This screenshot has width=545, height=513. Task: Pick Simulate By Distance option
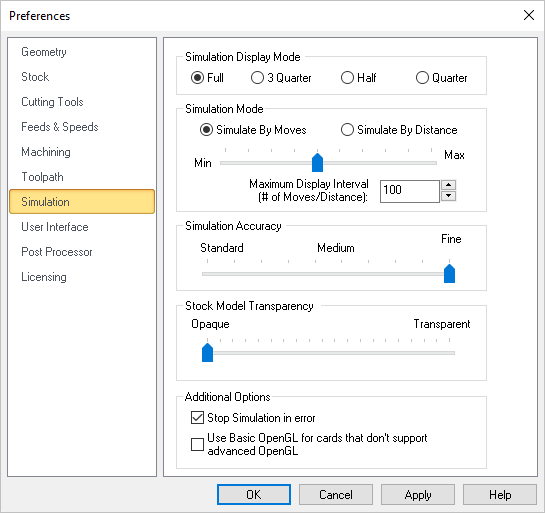point(399,130)
